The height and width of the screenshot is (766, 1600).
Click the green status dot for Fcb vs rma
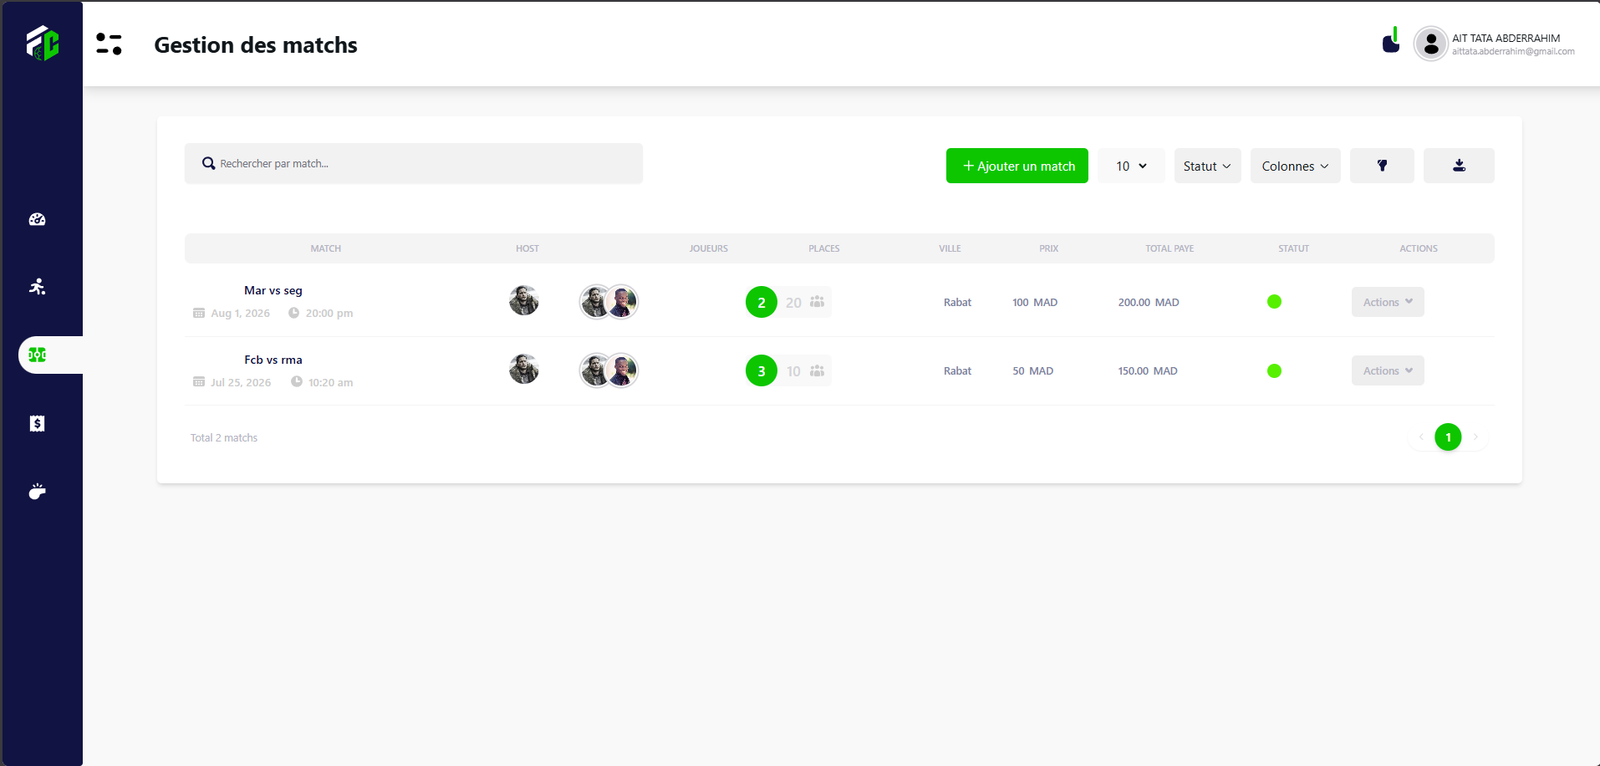pos(1274,371)
